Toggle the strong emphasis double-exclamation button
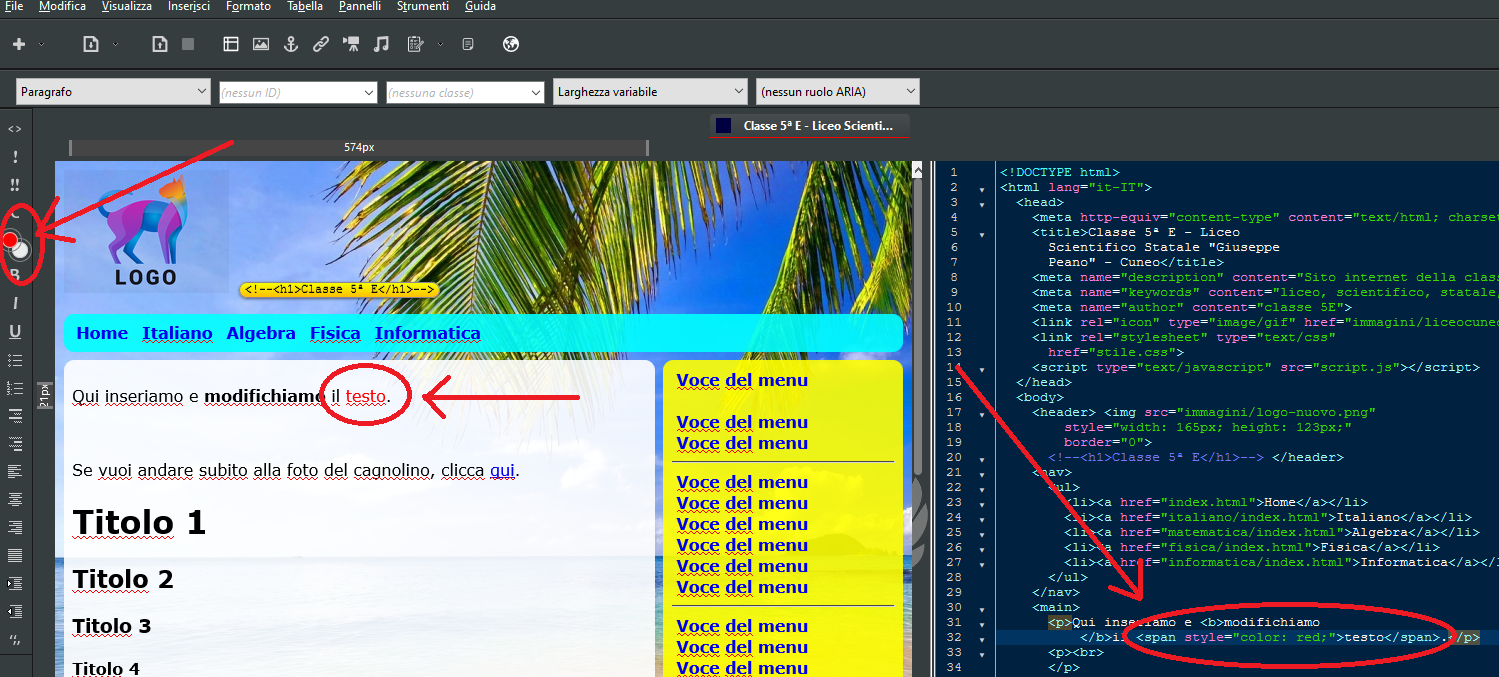 click(x=15, y=185)
